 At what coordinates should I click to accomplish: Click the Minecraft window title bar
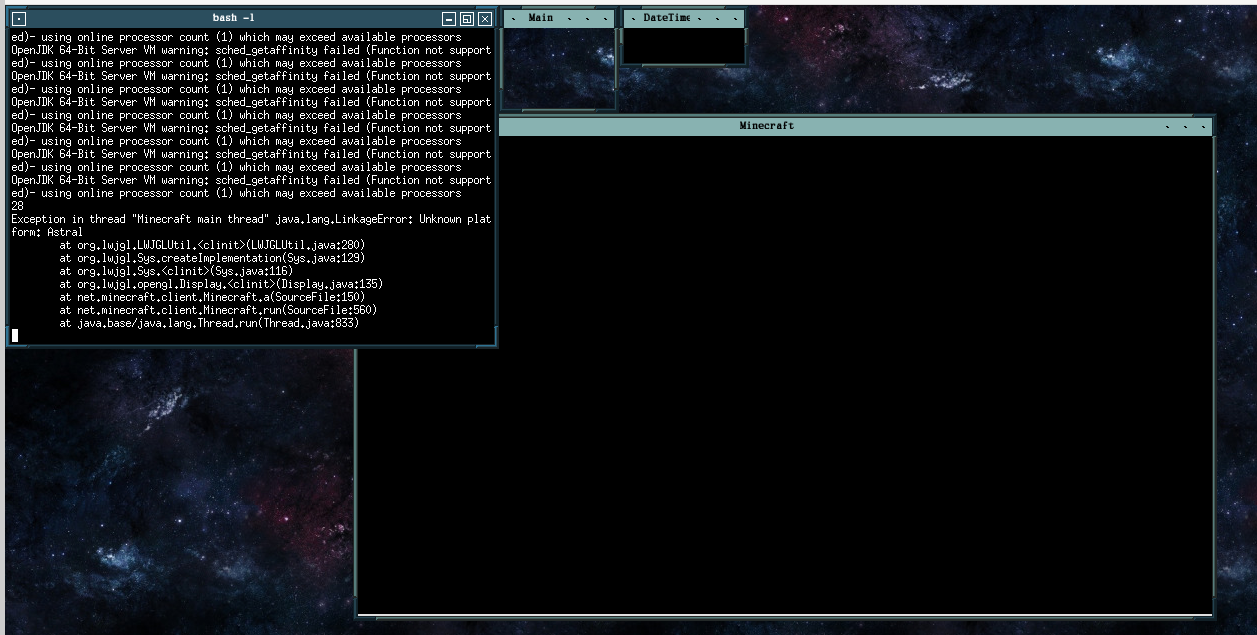(x=766, y=126)
